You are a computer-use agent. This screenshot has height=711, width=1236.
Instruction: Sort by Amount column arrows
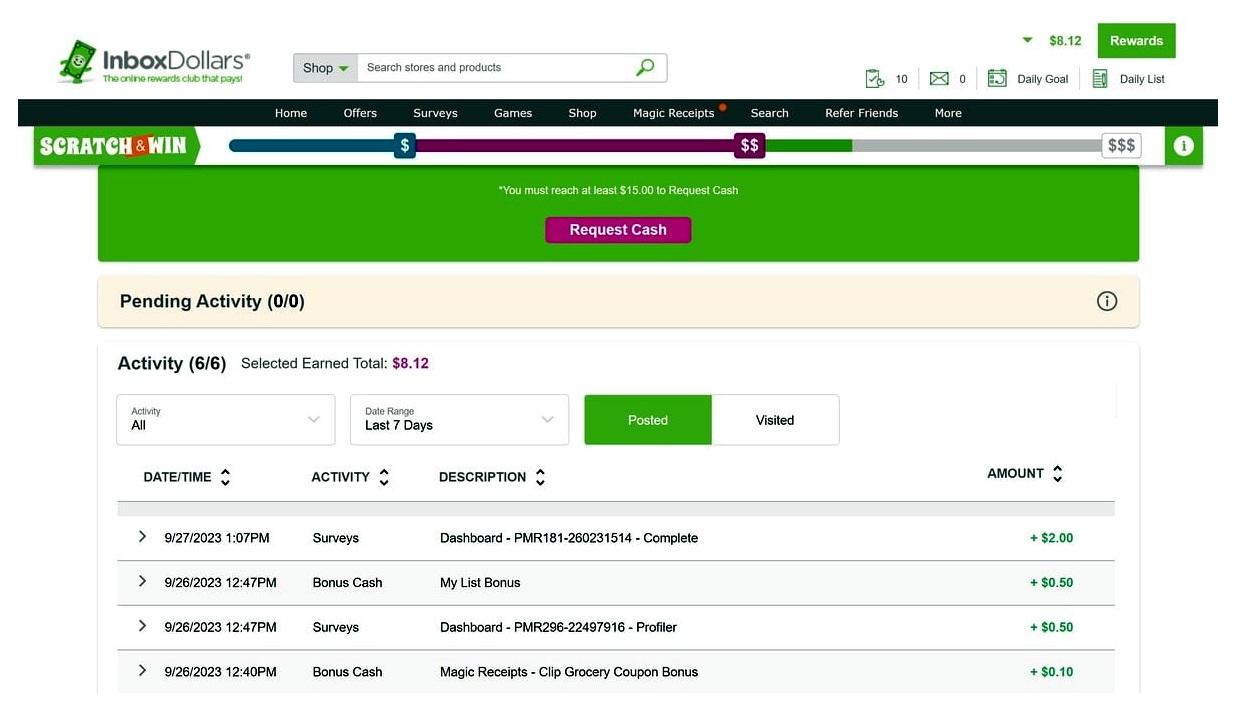(x=1058, y=473)
